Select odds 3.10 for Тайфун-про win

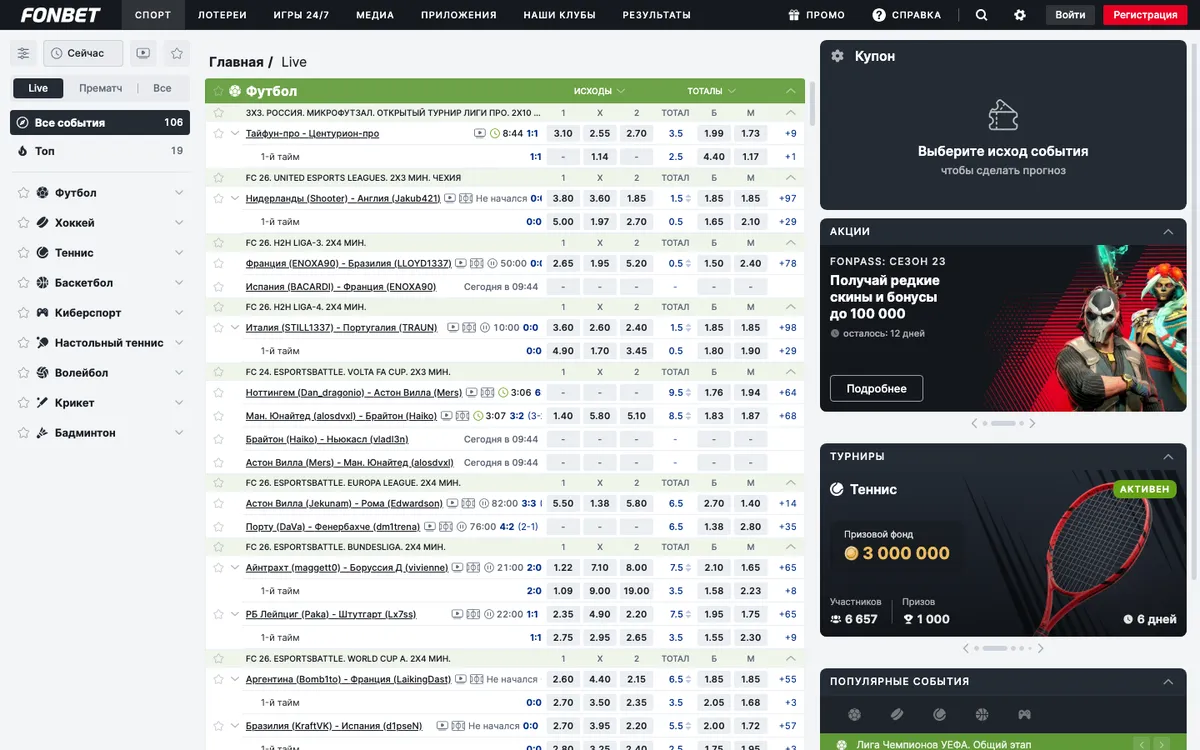tap(563, 133)
